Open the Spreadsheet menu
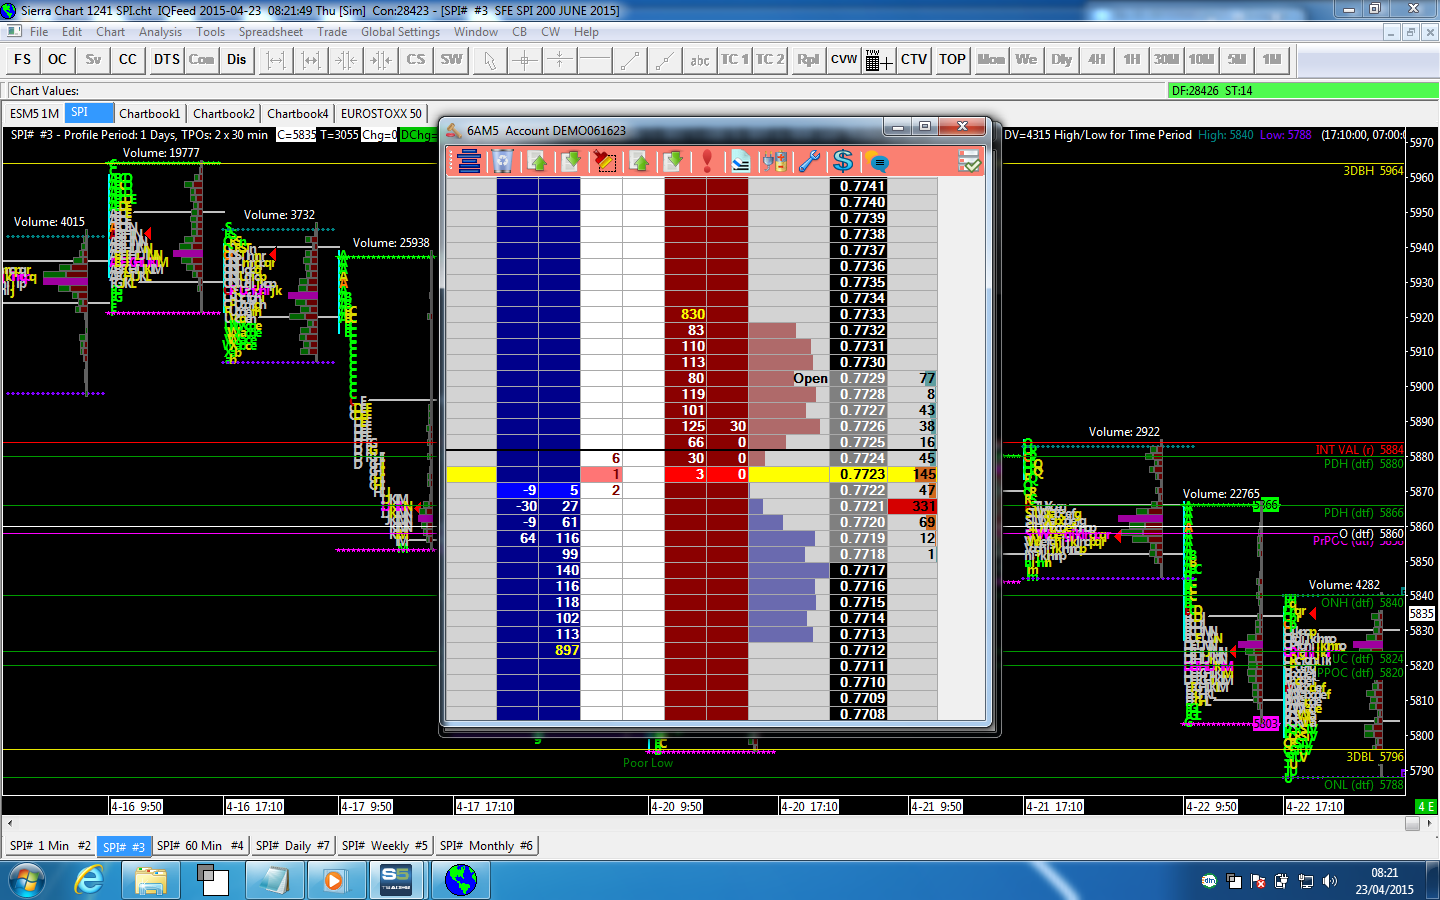The width and height of the screenshot is (1440, 900). 271,32
